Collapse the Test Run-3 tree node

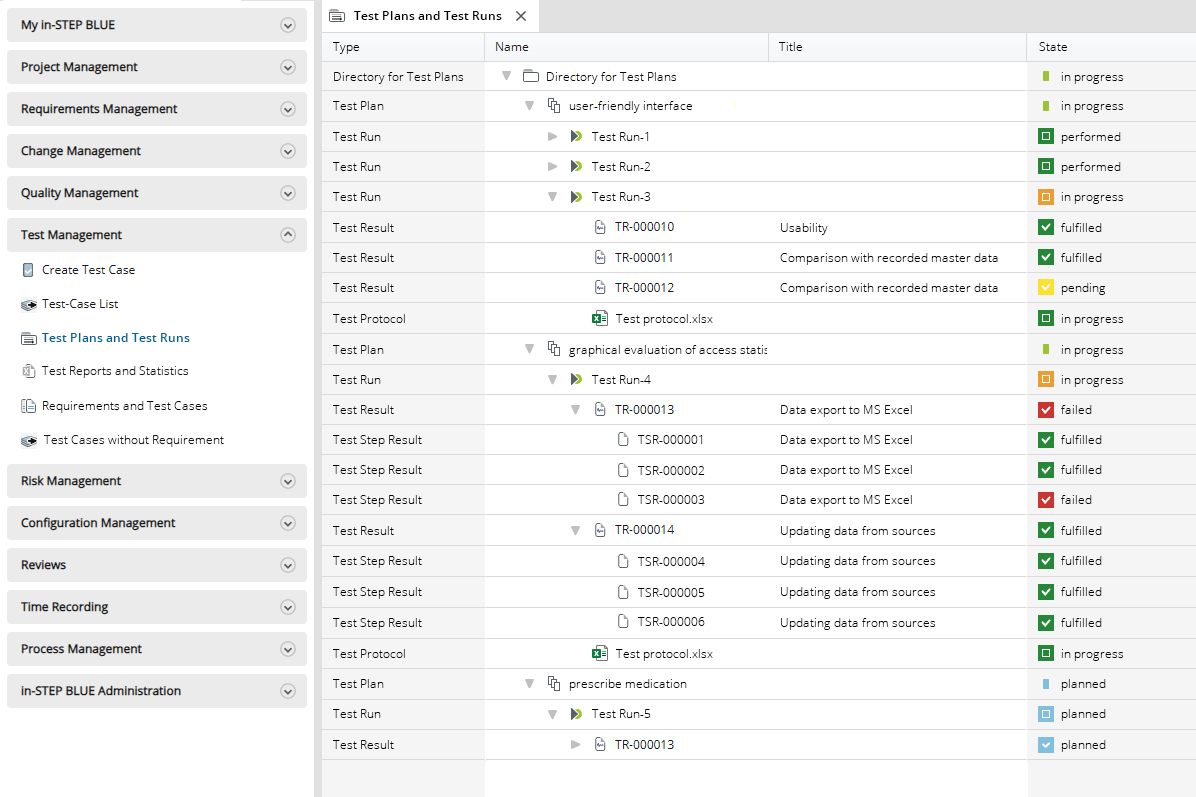[x=552, y=196]
